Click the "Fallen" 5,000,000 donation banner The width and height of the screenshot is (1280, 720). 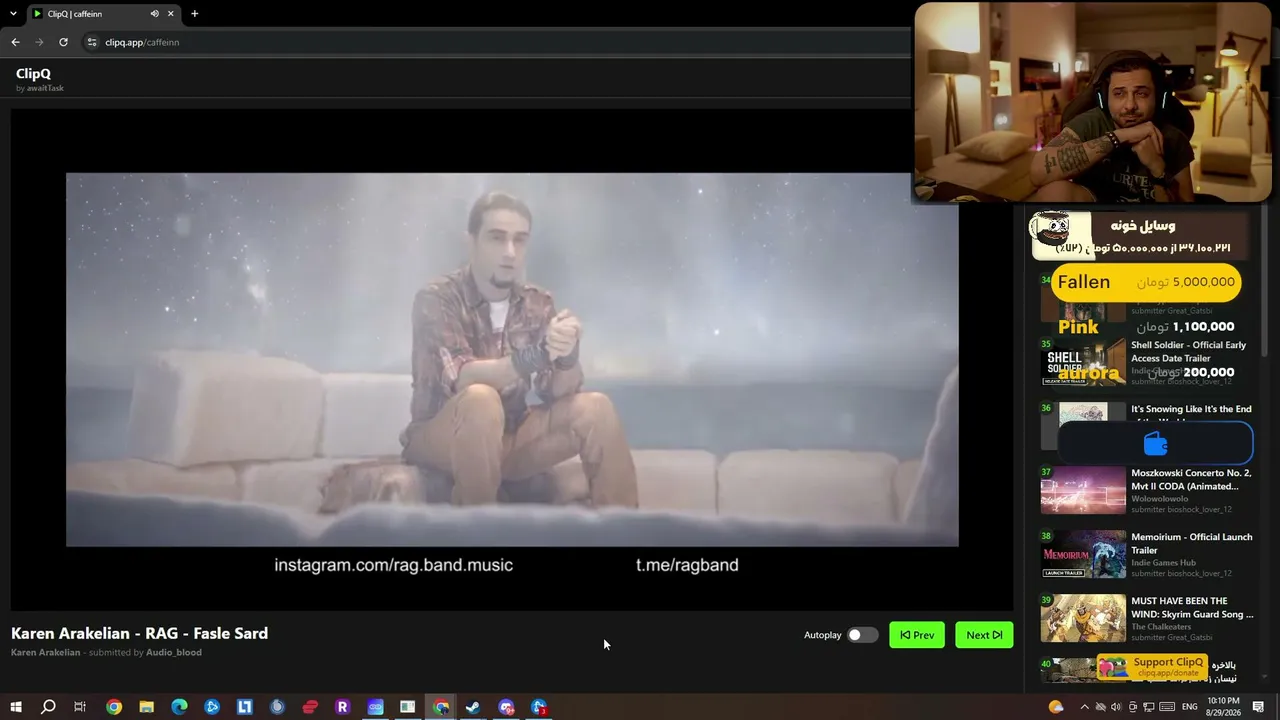(1146, 282)
